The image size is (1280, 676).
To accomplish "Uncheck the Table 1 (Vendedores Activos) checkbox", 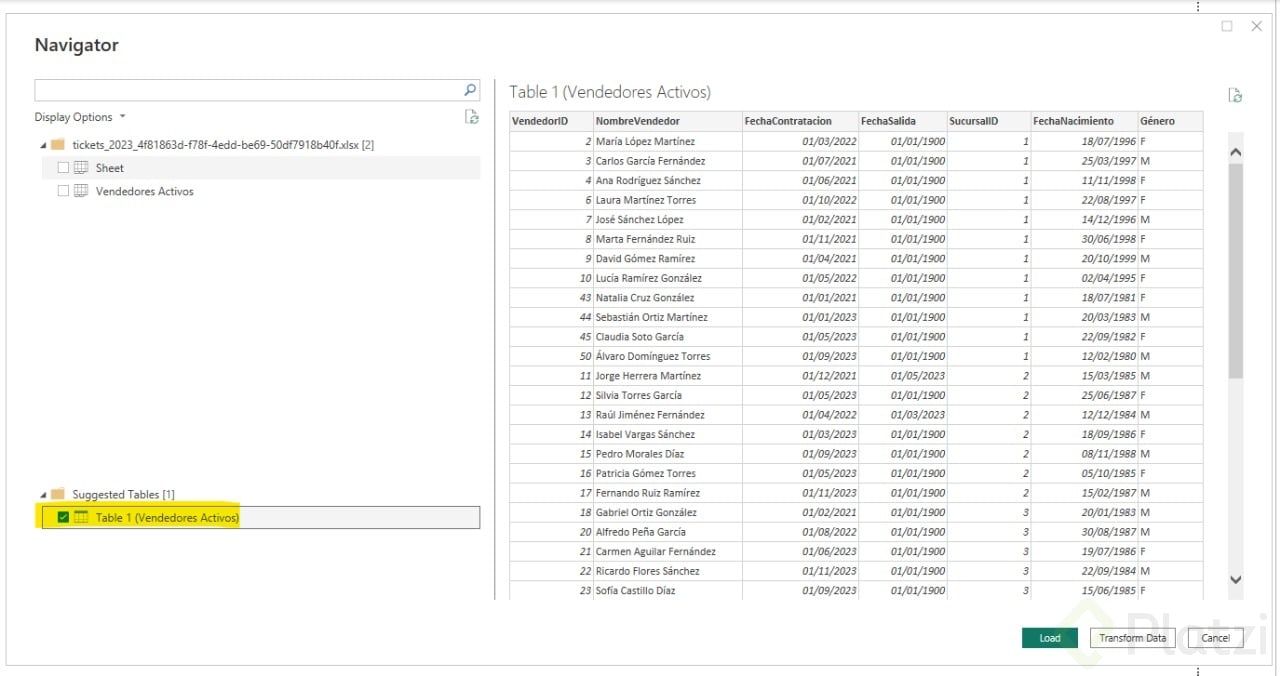I will click(x=64, y=517).
